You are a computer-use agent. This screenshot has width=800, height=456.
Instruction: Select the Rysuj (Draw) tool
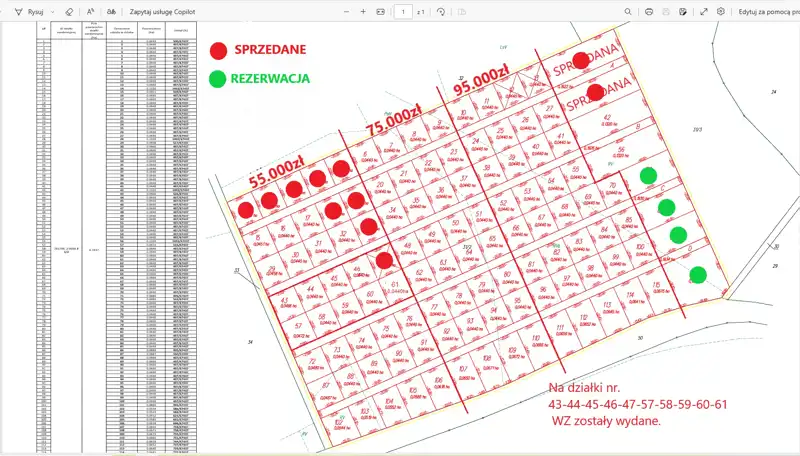[28, 11]
